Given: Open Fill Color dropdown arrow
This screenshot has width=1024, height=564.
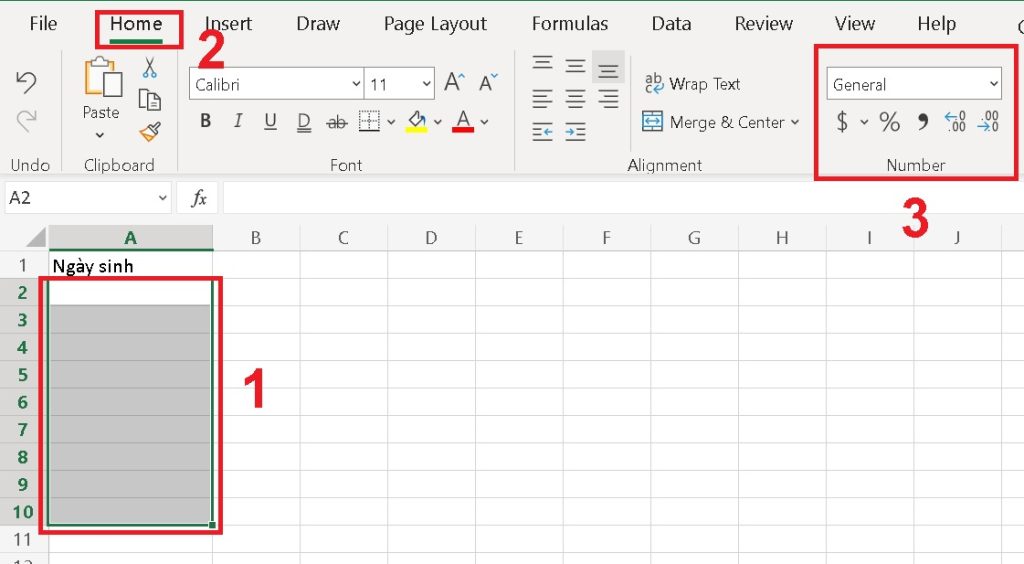Looking at the screenshot, I should pos(438,122).
